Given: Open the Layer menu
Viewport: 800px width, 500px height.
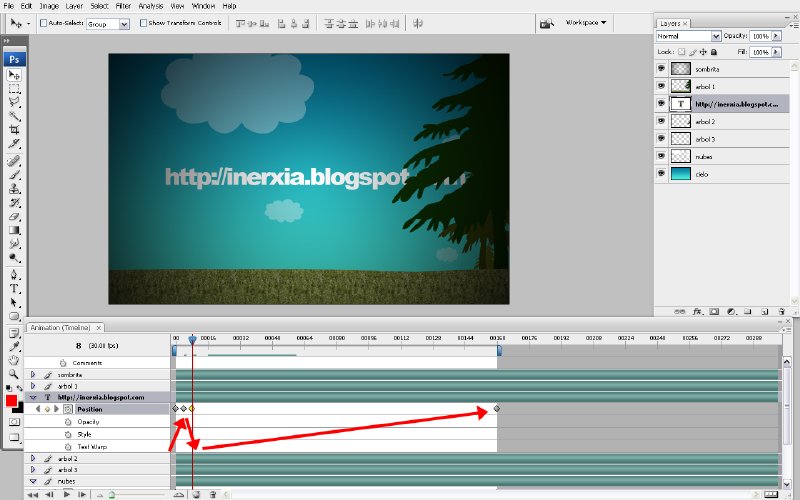Looking at the screenshot, I should point(74,6).
